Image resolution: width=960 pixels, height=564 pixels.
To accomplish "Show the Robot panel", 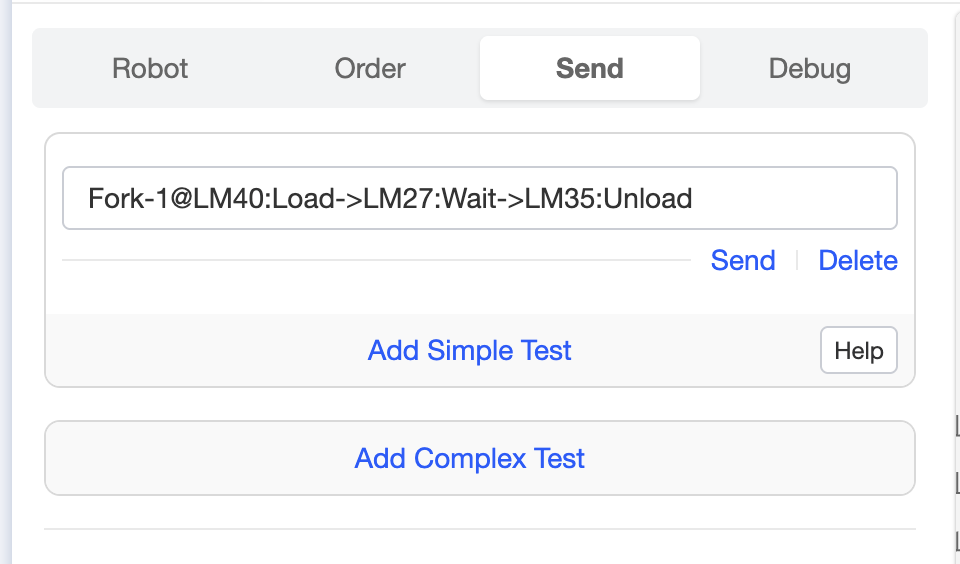I will [150, 69].
